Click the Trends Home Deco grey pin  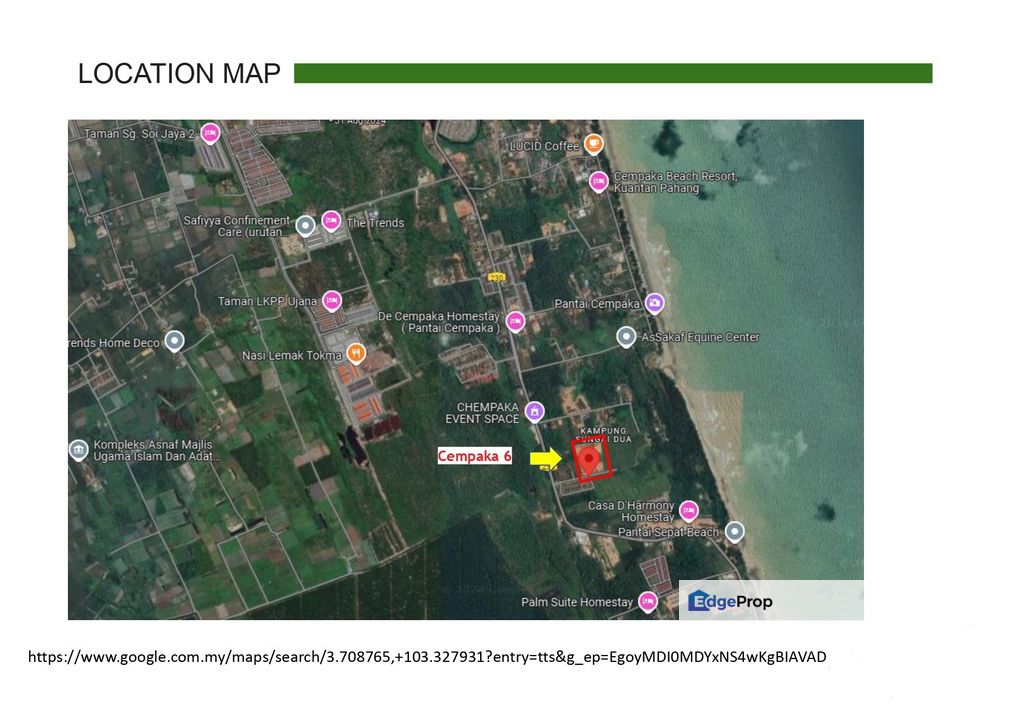point(174,341)
